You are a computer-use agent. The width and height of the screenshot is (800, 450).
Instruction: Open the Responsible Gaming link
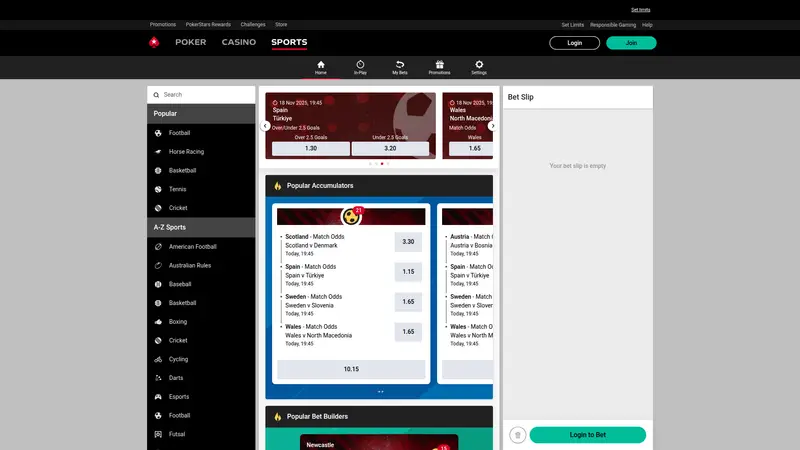pos(613,25)
